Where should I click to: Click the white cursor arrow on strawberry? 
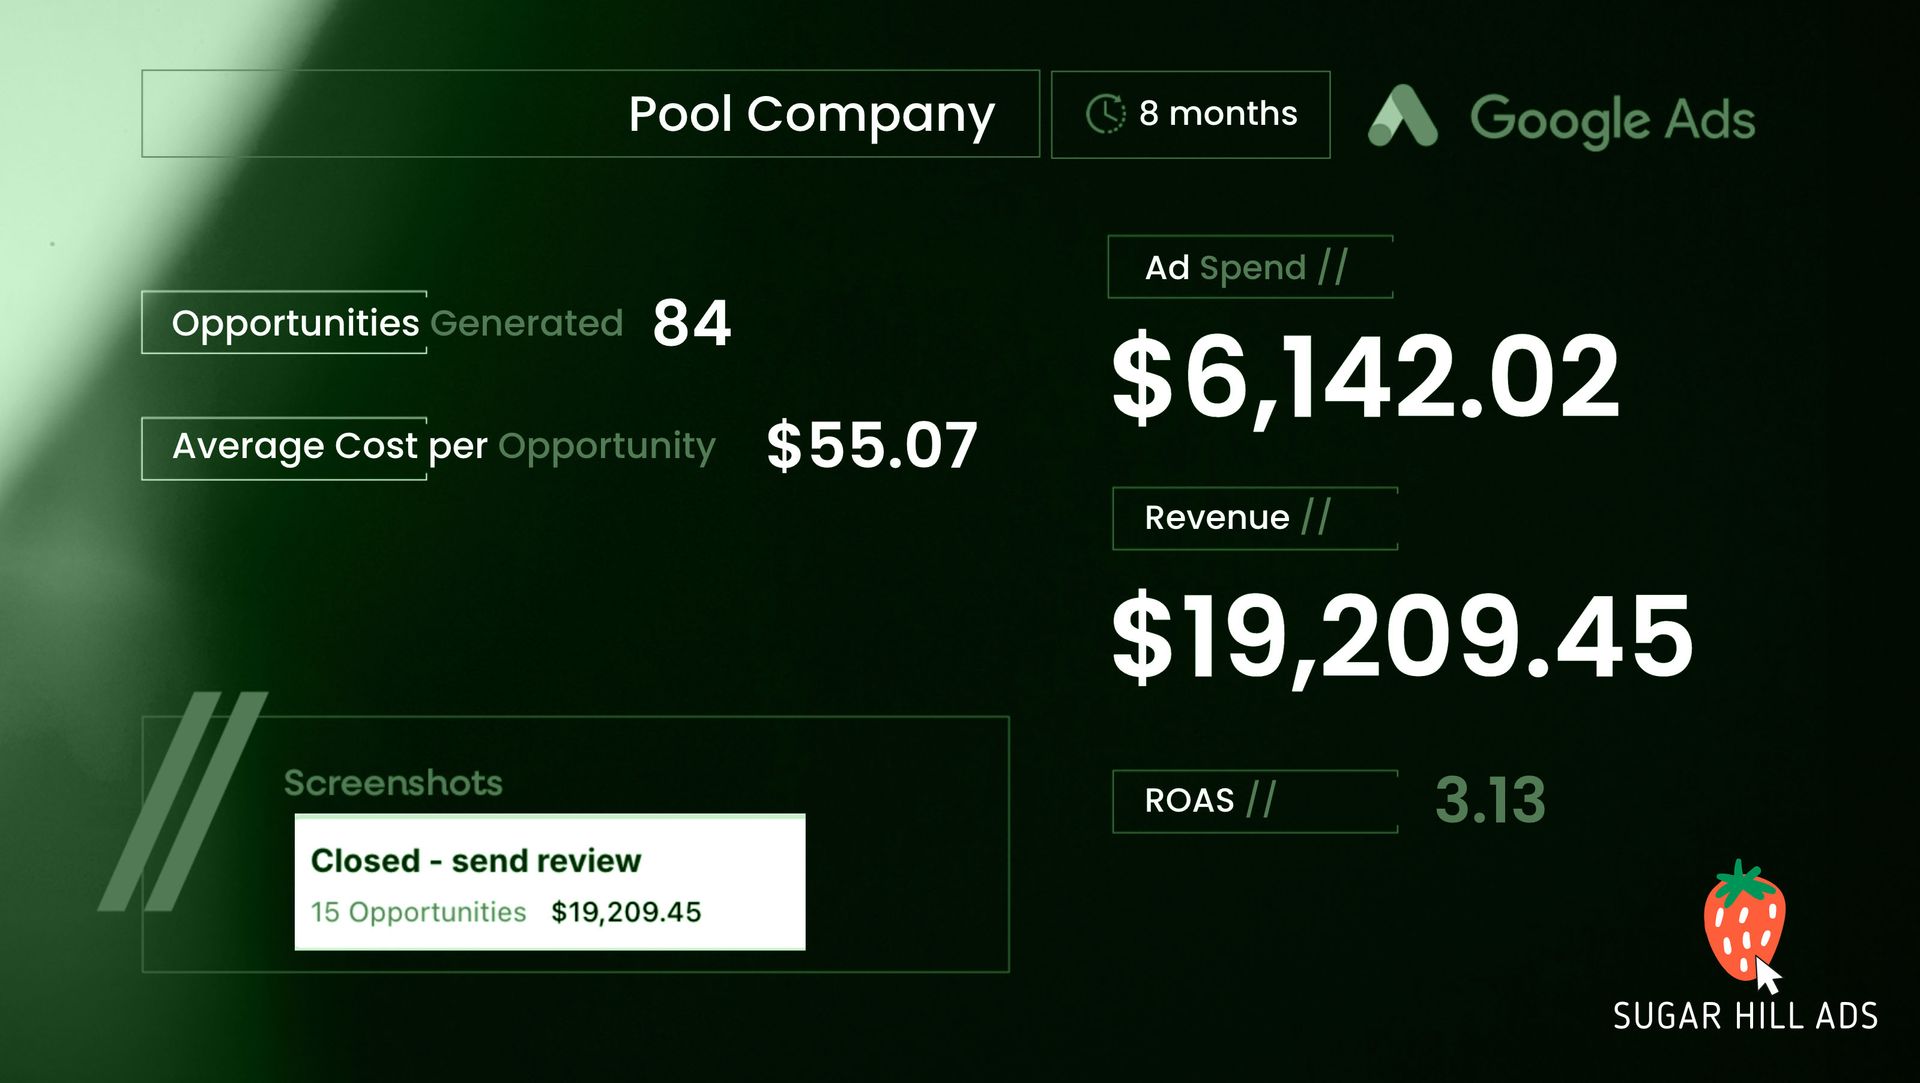(1767, 975)
